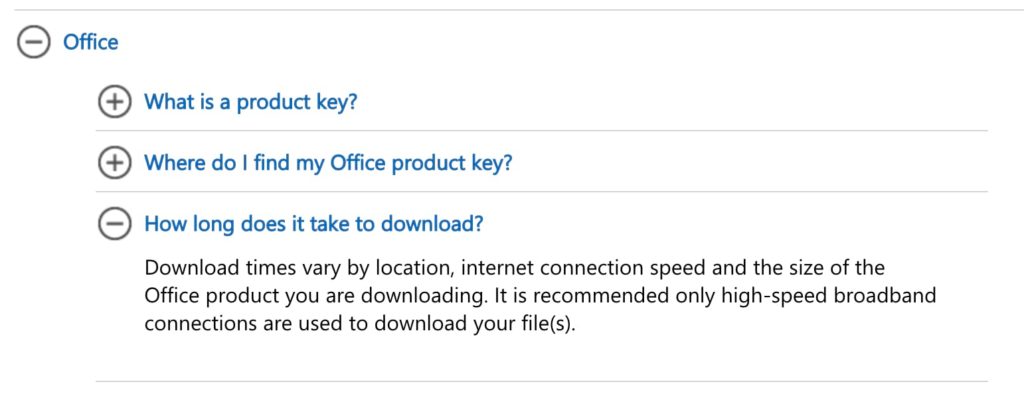Click the download times answer paragraph

(x=540, y=296)
